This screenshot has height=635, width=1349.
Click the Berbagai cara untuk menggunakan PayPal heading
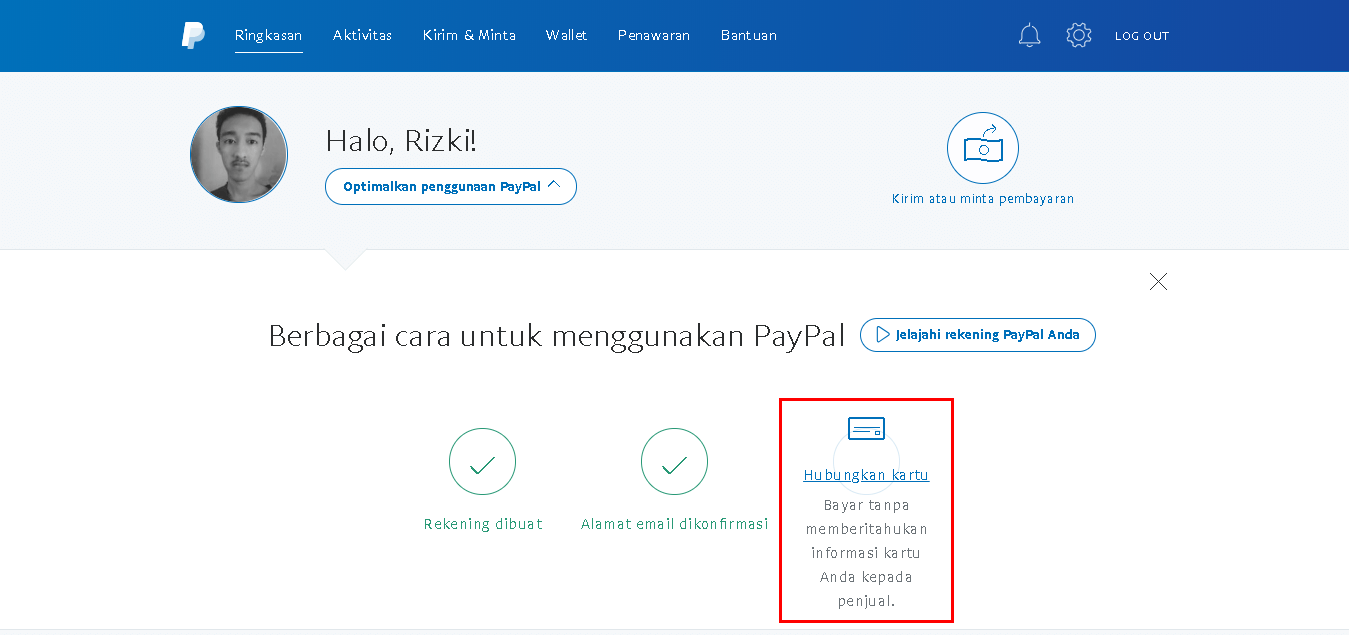point(557,336)
